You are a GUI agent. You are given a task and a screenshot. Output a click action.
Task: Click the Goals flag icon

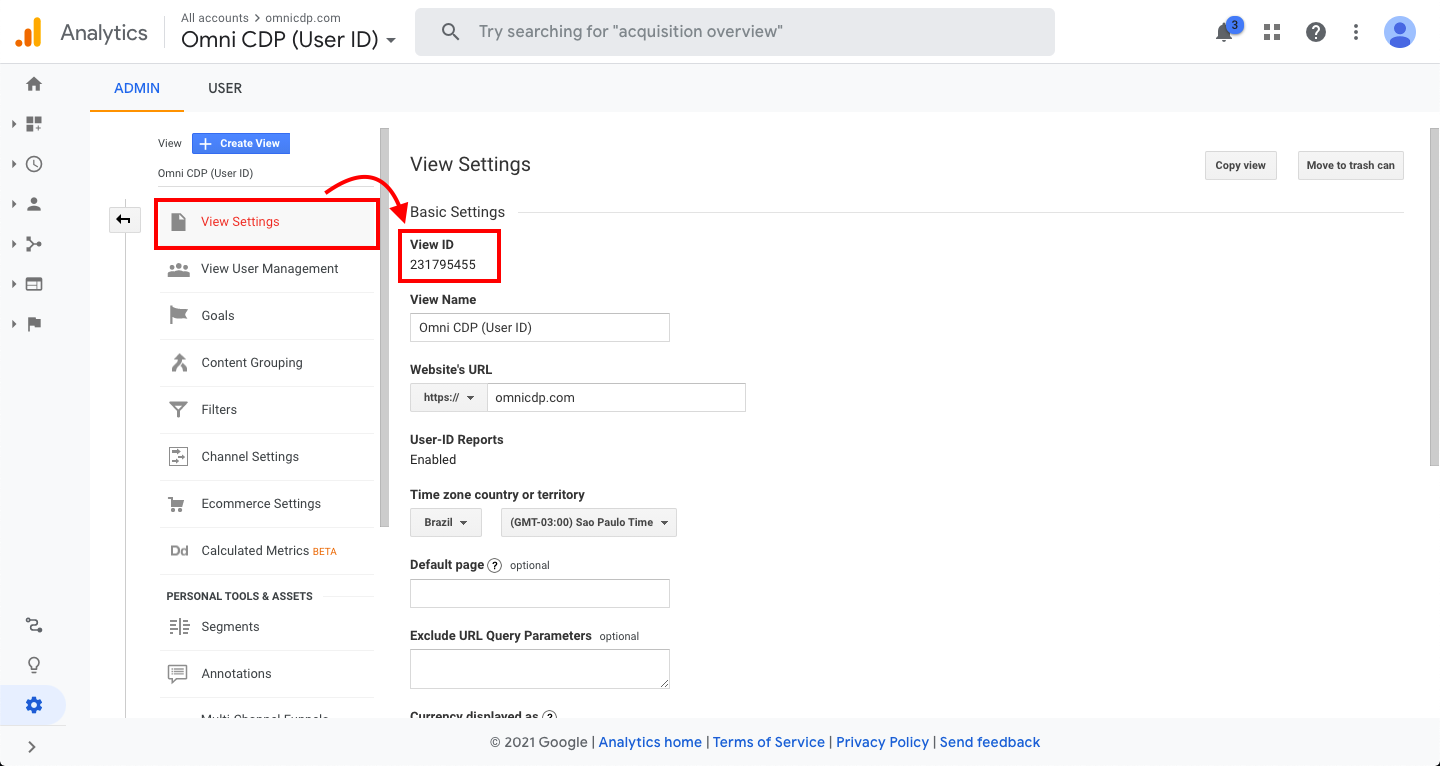click(179, 315)
